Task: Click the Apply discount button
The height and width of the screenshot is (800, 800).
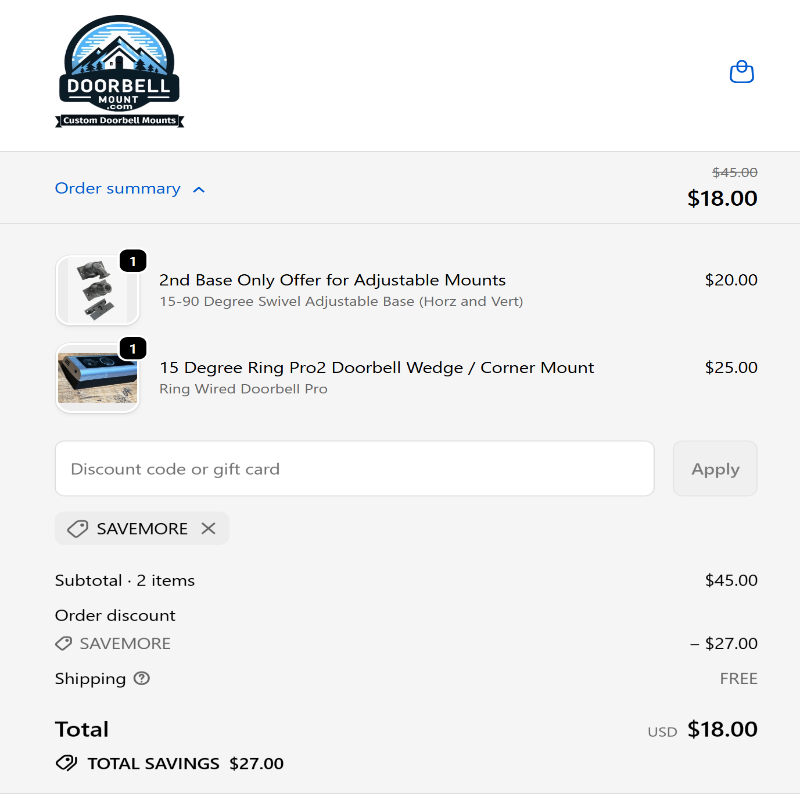Action: [x=715, y=468]
